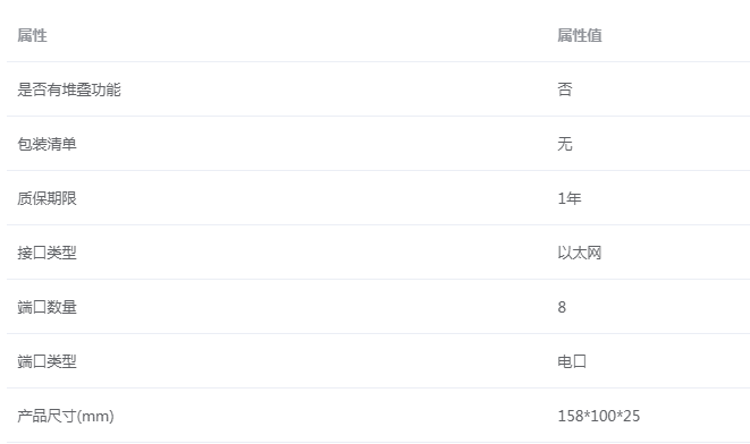Select the 包装清单 attribute label
The image size is (750, 444).
click(x=47, y=144)
